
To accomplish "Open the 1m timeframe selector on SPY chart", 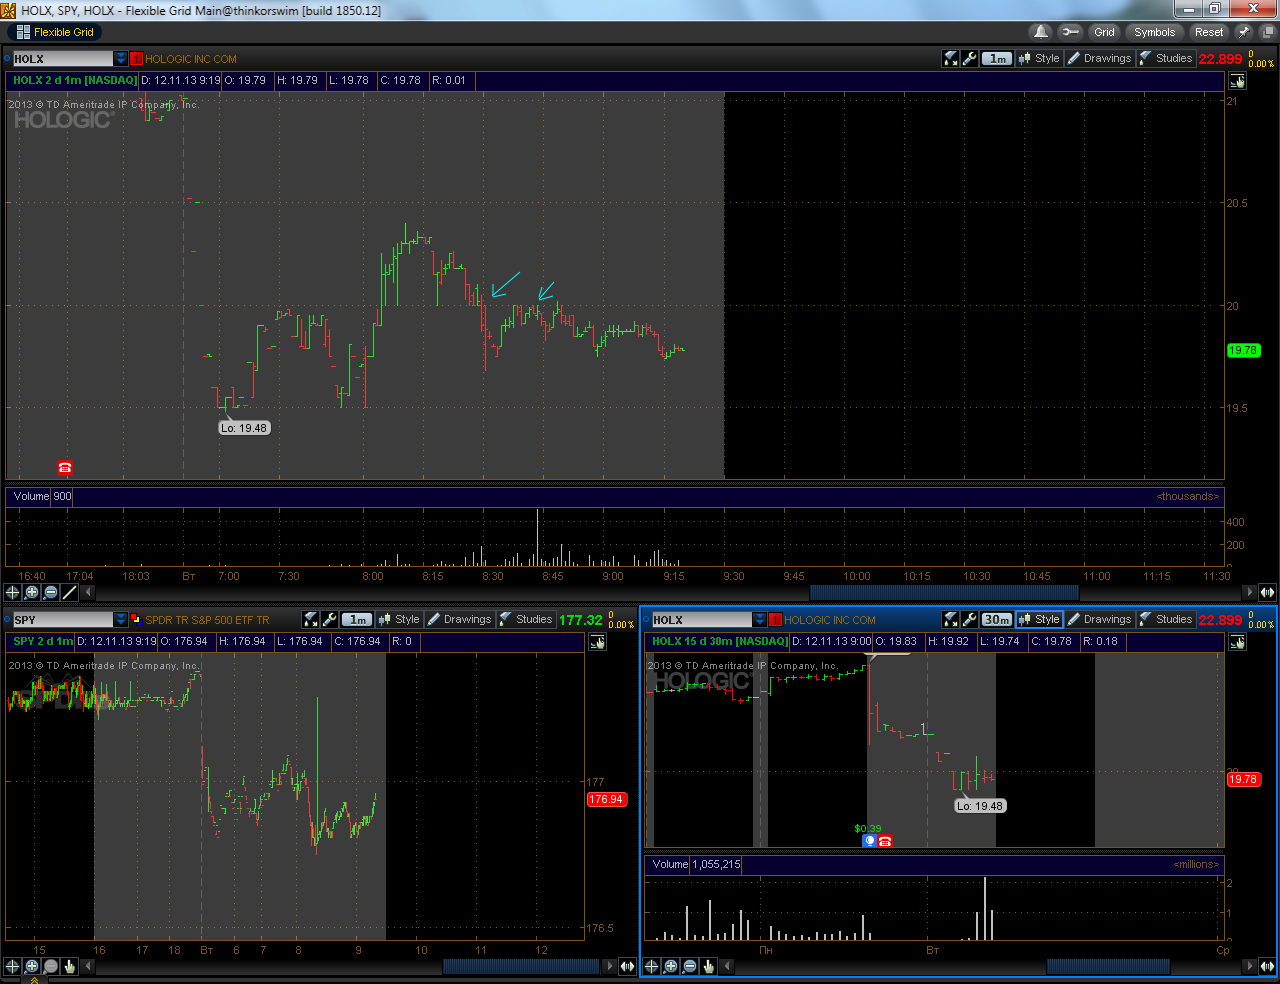I will [x=357, y=619].
